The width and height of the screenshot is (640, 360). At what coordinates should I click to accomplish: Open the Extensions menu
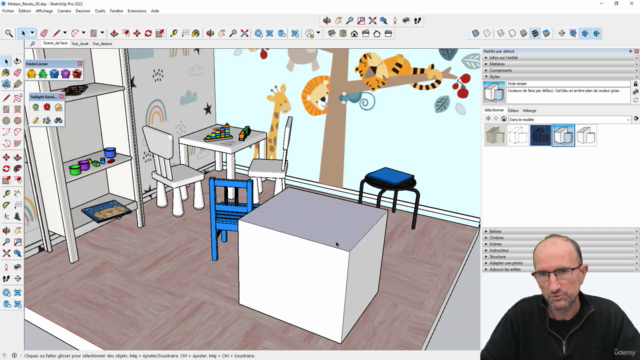click(x=137, y=11)
